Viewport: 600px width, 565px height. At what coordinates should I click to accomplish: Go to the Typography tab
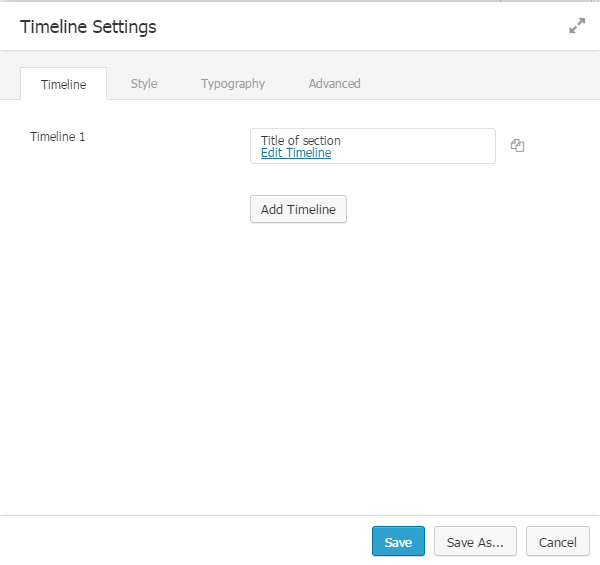(233, 84)
